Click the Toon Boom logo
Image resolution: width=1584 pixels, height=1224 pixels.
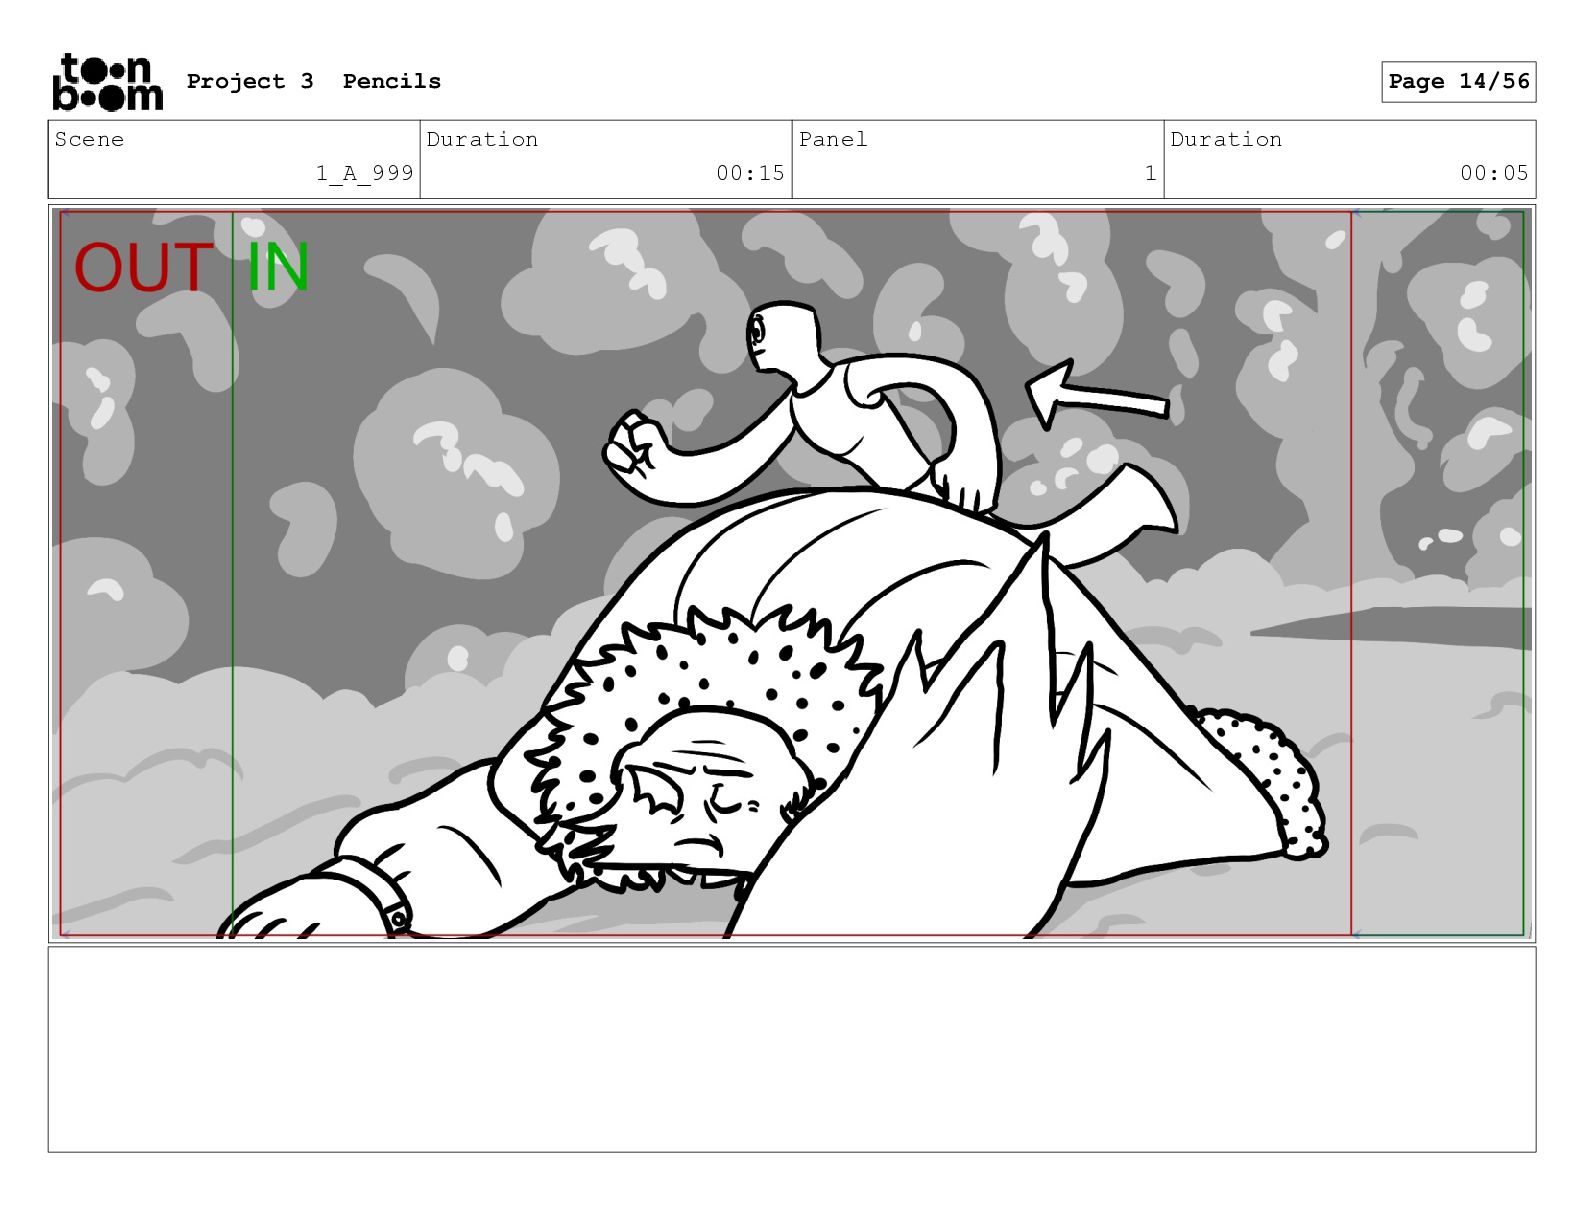(x=107, y=82)
